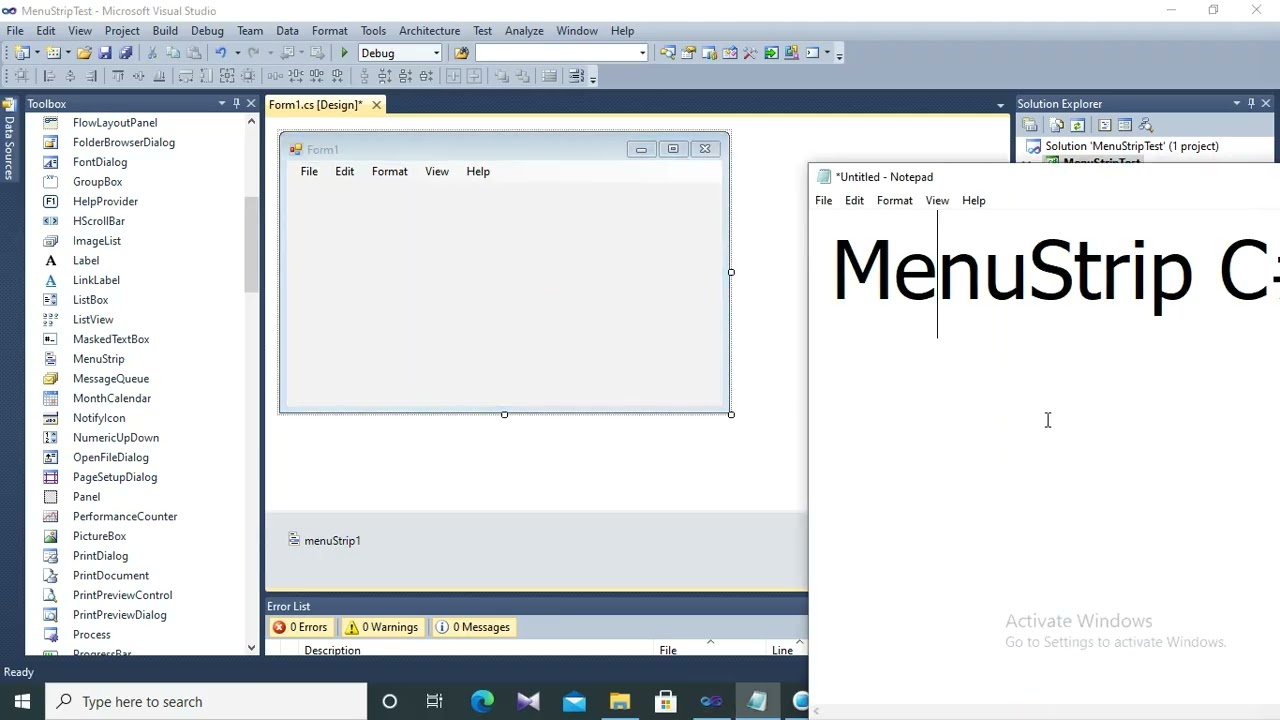Open the Toolbox window position dropdown arrow
This screenshot has height=720, width=1280.
(222, 103)
